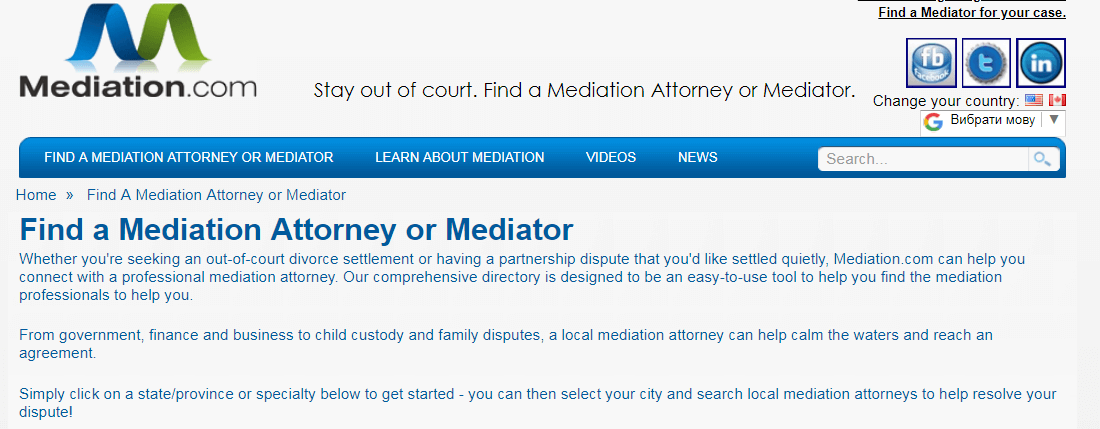Click the Find a Mediation Attorney page heading

tap(297, 229)
